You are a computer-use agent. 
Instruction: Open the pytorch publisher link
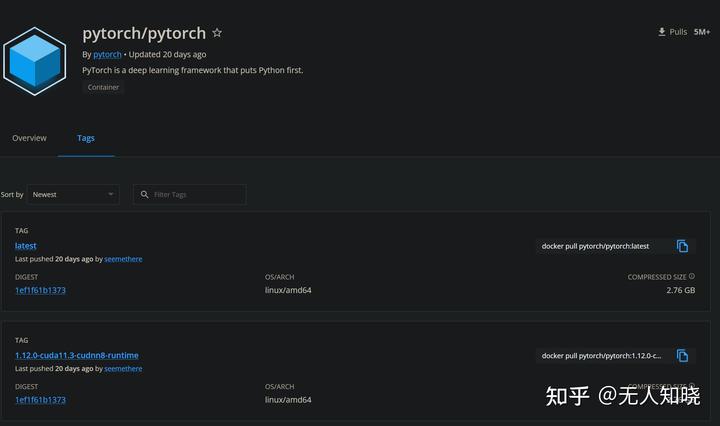107,55
